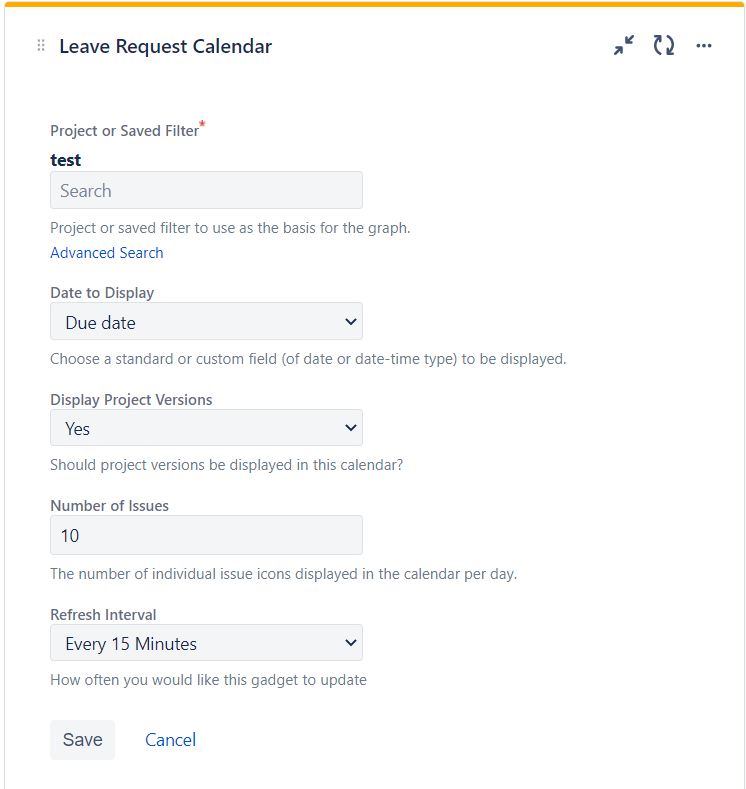Screen dimensions: 746x789
Task: Click the Display Project Versions label
Action: (x=131, y=400)
